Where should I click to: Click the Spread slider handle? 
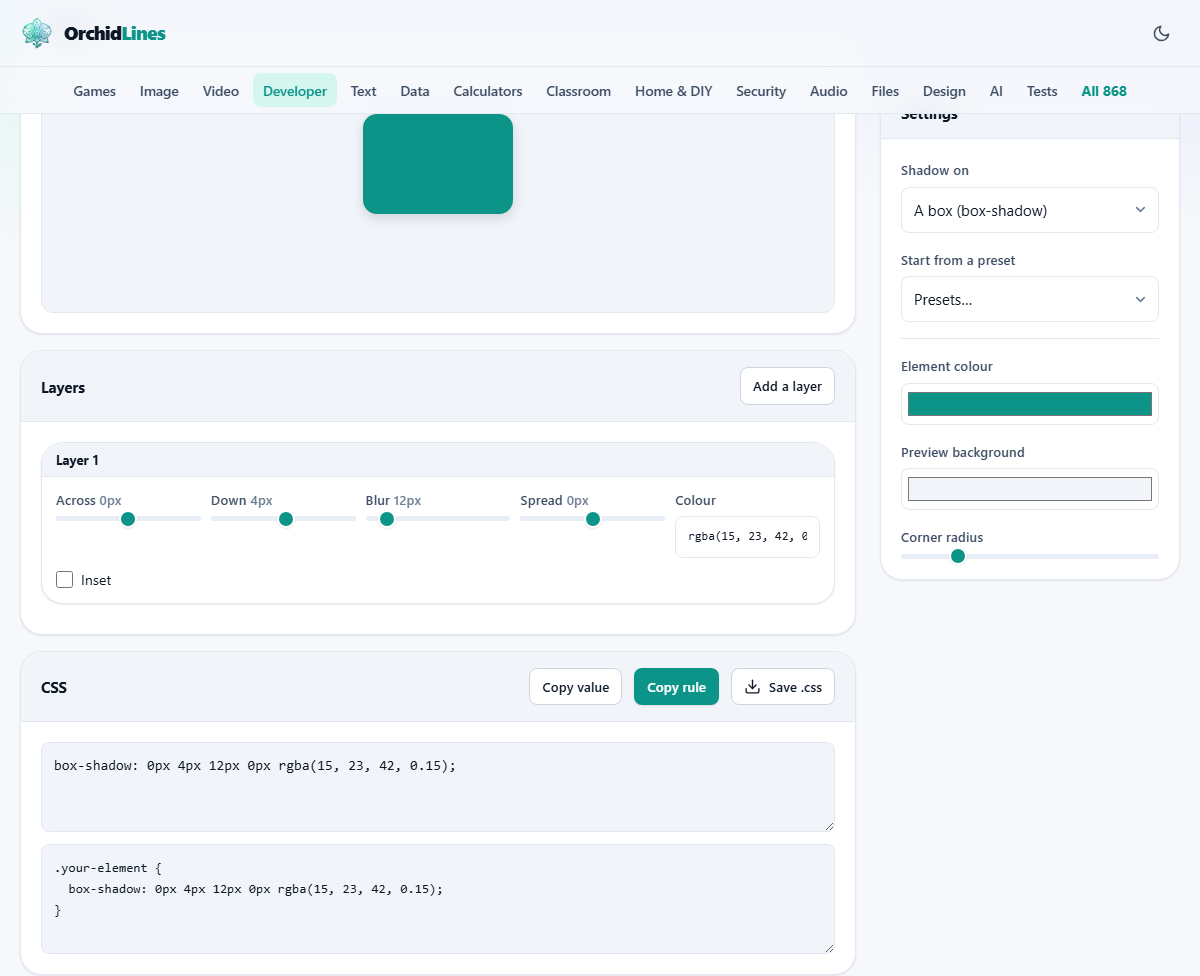pos(593,518)
